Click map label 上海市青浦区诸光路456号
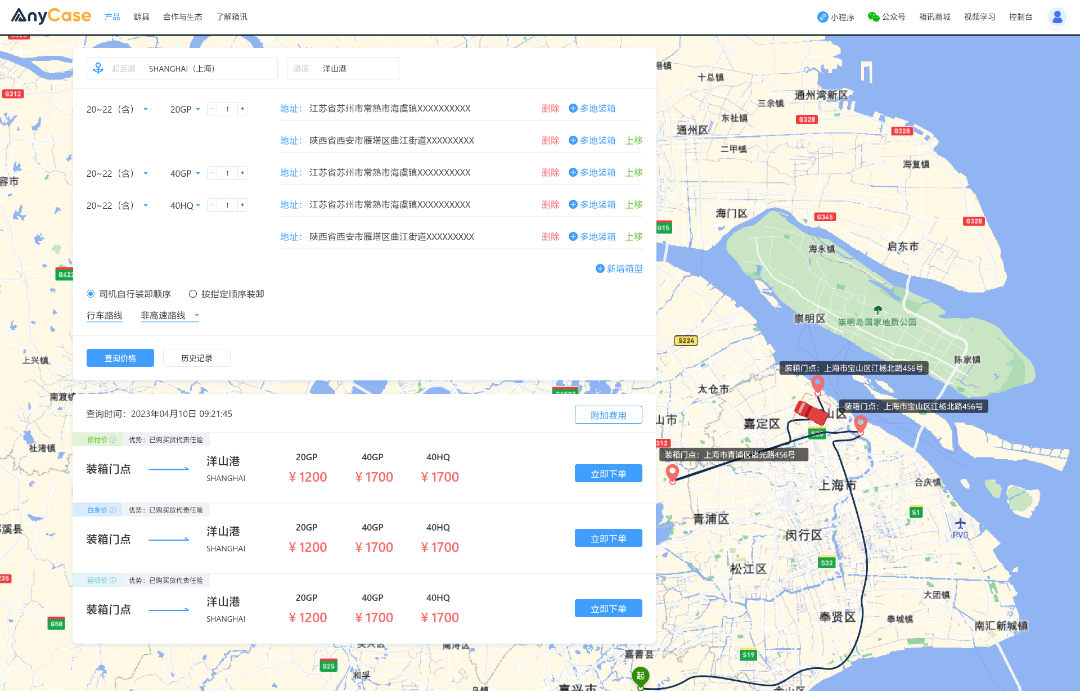The height and width of the screenshot is (691, 1080). pyautogui.click(x=734, y=455)
